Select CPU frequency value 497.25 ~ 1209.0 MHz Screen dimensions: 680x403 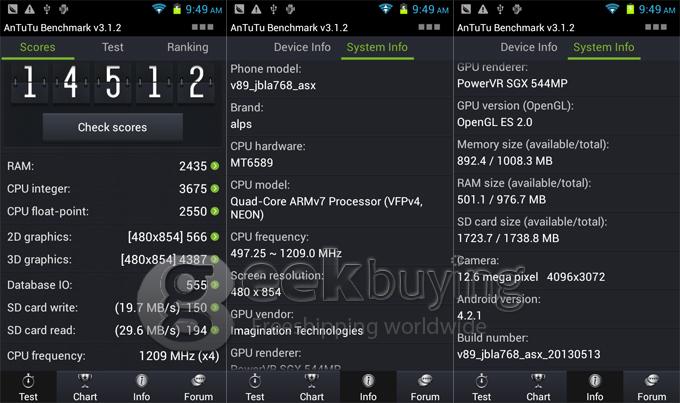click(286, 253)
